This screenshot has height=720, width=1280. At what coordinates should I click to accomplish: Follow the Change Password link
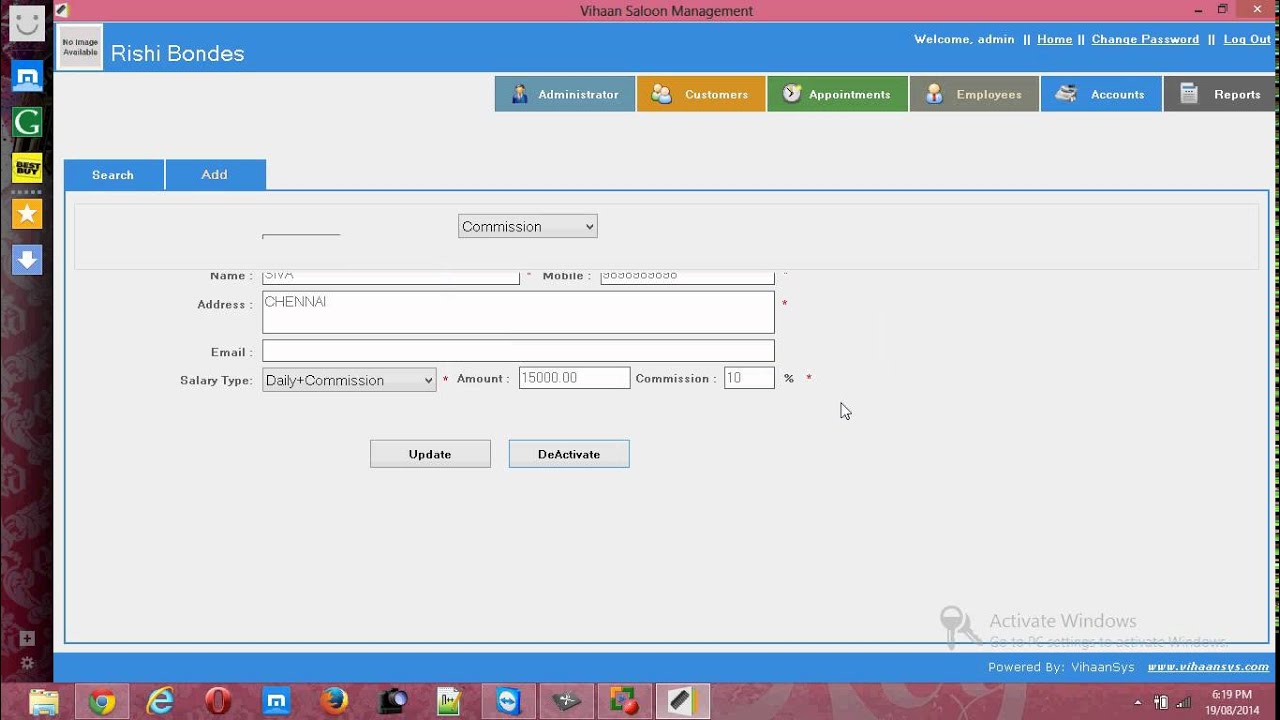(x=1145, y=39)
